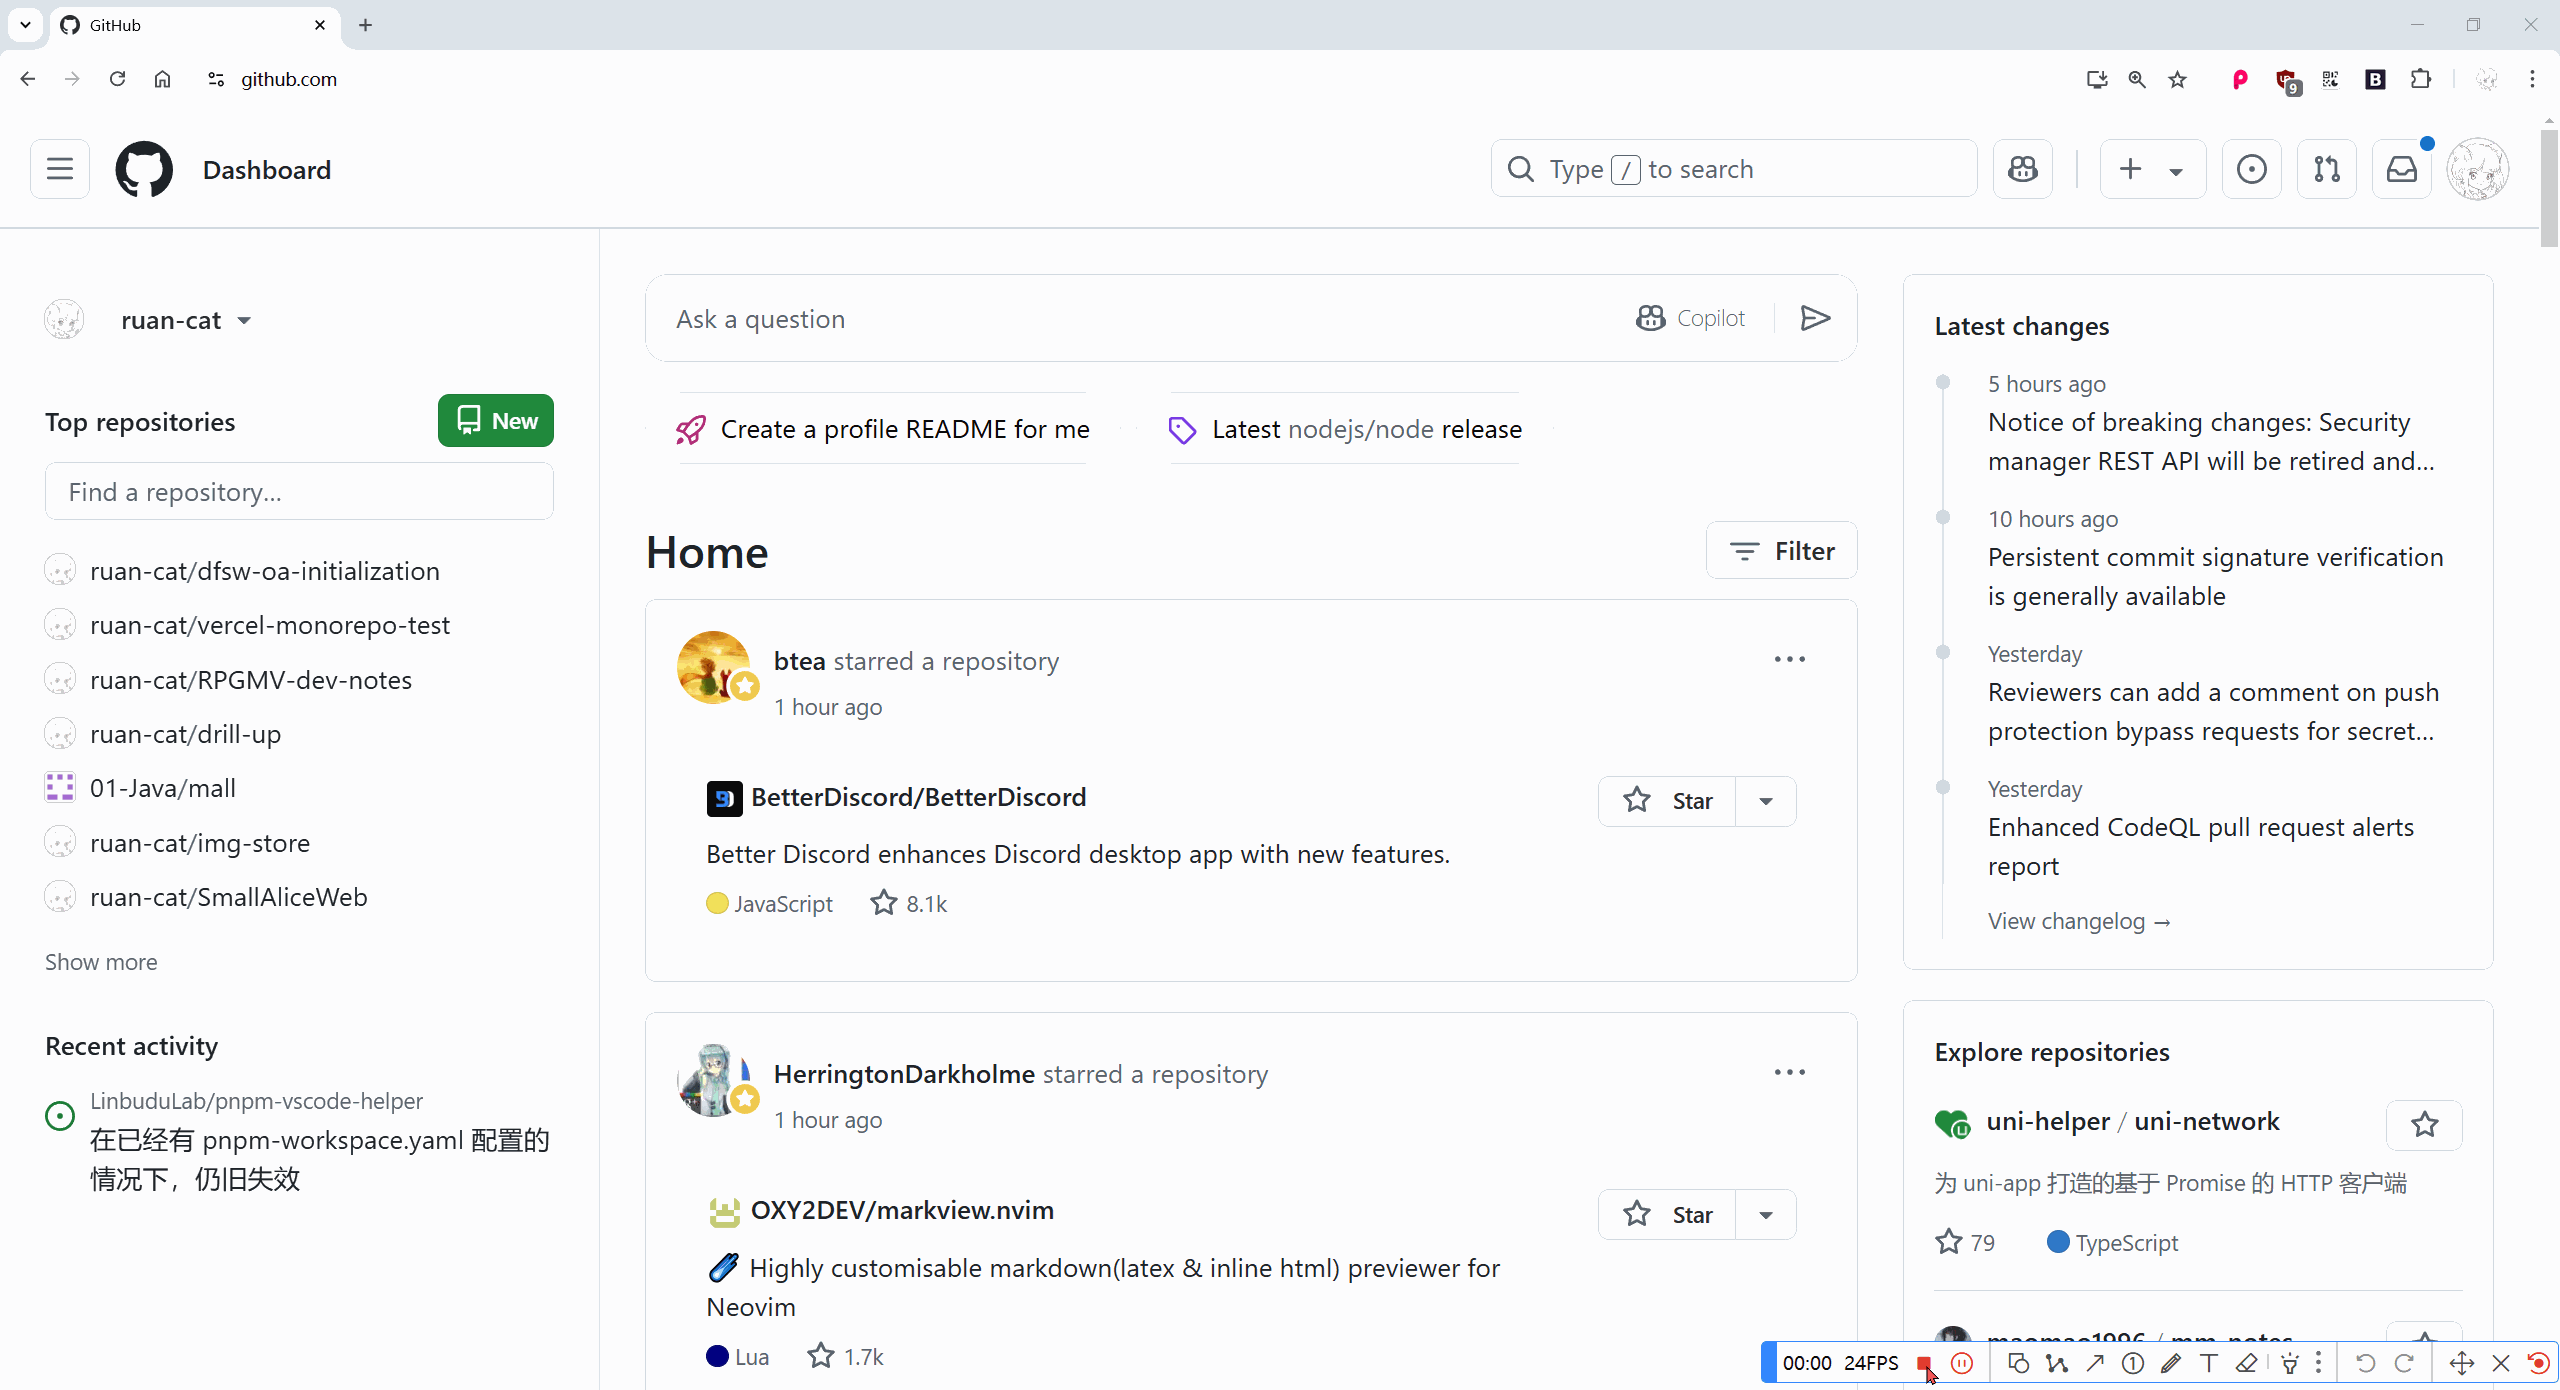Image resolution: width=2560 pixels, height=1390 pixels.
Task: Open the notifications inbox icon
Action: click(x=2402, y=169)
